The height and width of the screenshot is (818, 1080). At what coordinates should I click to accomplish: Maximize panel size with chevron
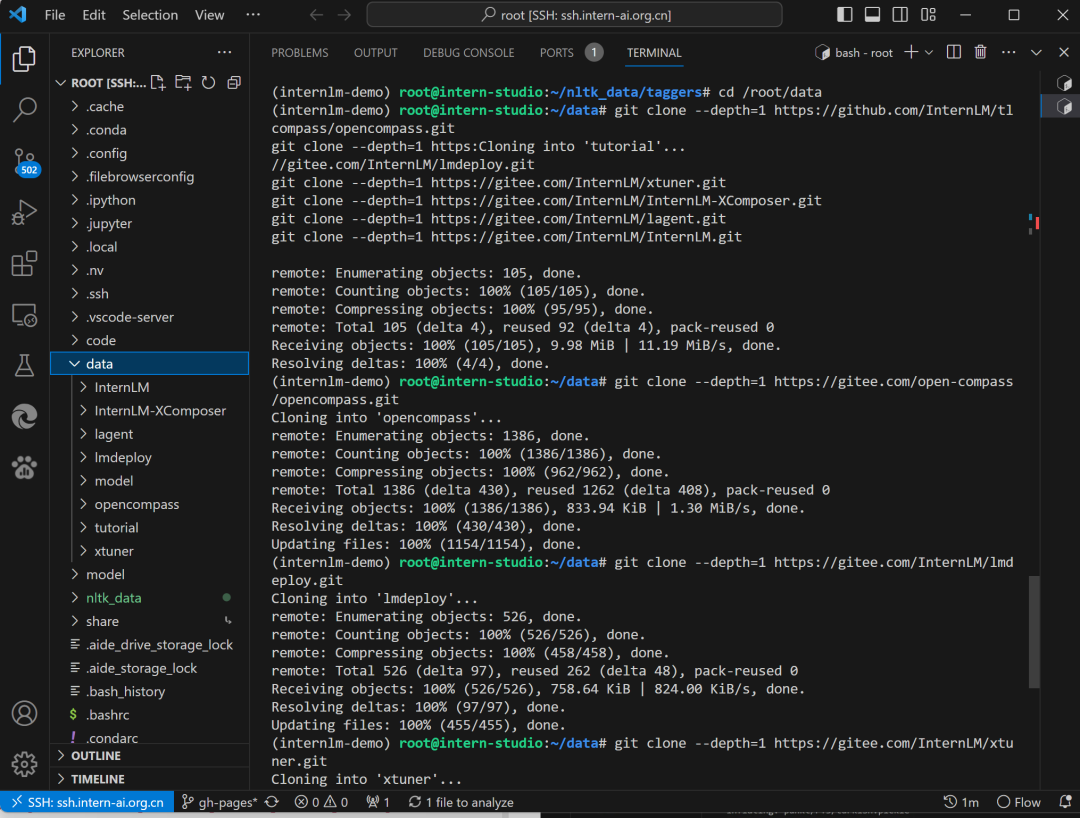(x=1036, y=52)
